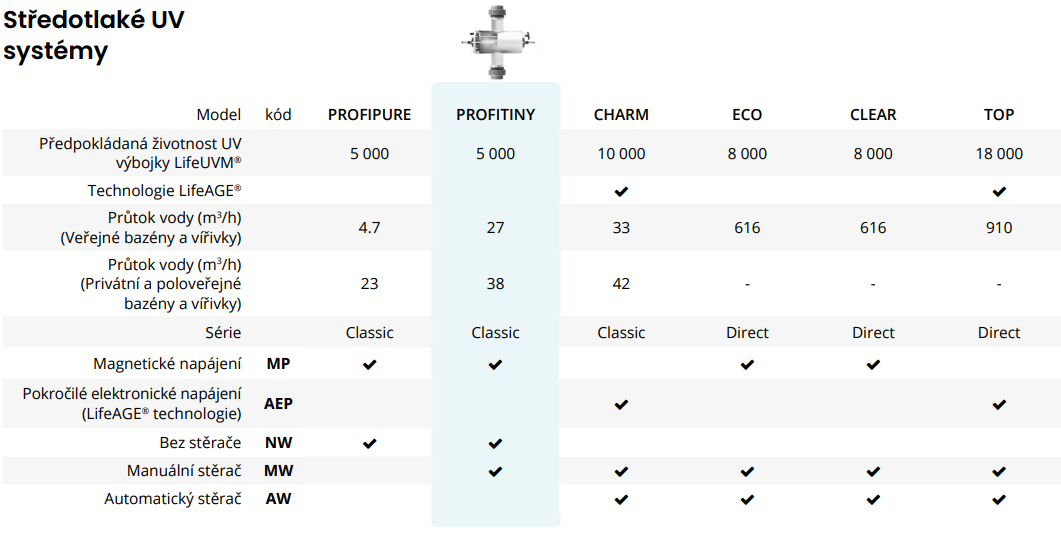This screenshot has height=534, width=1061.
Task: Click the magnetic power checkmark for PROFIPURE
Action: (x=369, y=365)
